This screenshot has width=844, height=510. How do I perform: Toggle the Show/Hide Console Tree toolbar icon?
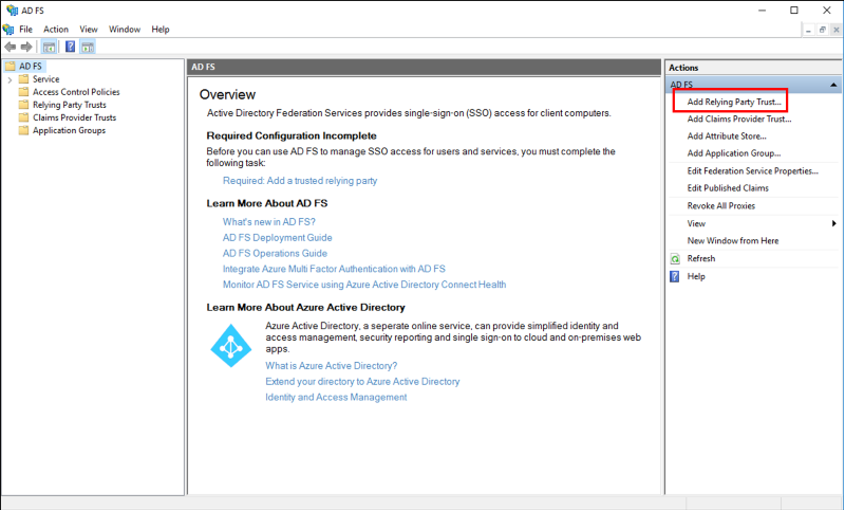pyautogui.click(x=49, y=47)
